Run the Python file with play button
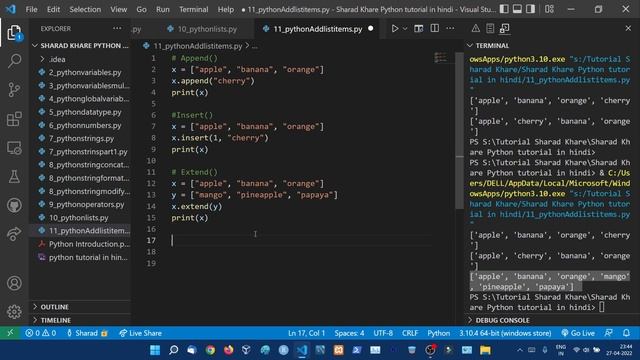Viewport: 640px width, 360px height. [395, 29]
